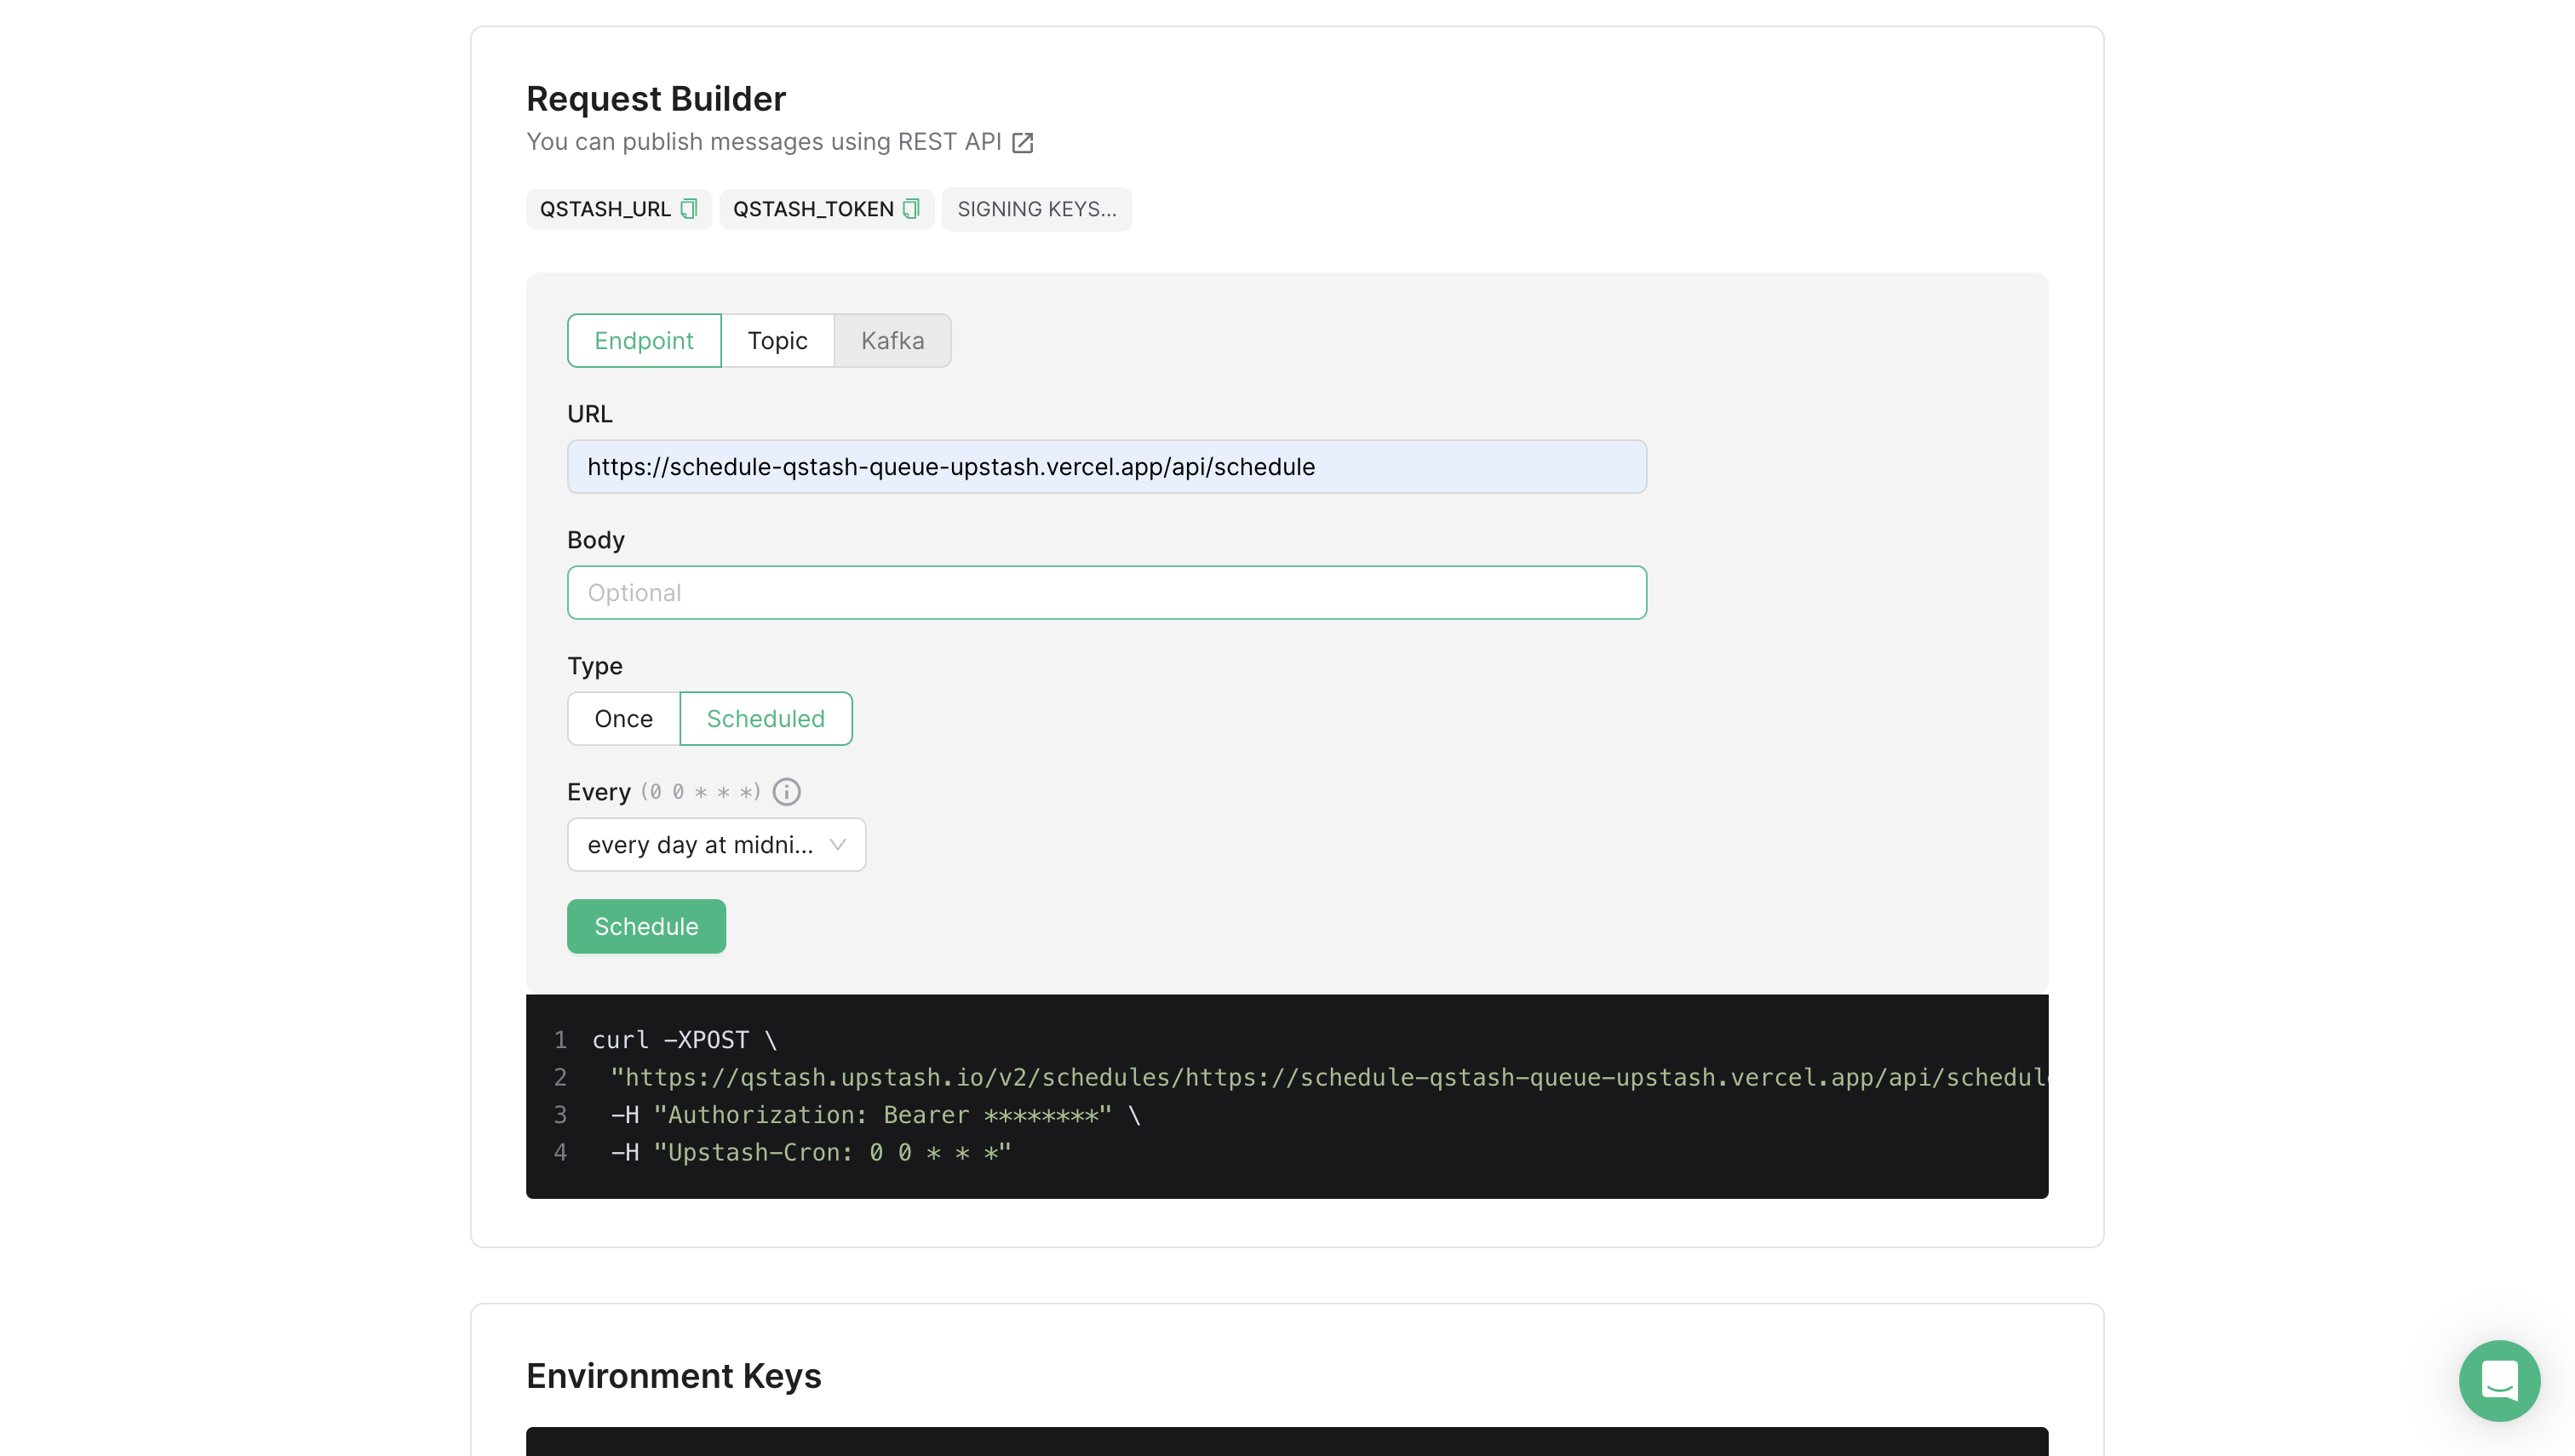Expand the 'every day at midnight' selector chevron
The height and width of the screenshot is (1456, 2575).
(838, 844)
